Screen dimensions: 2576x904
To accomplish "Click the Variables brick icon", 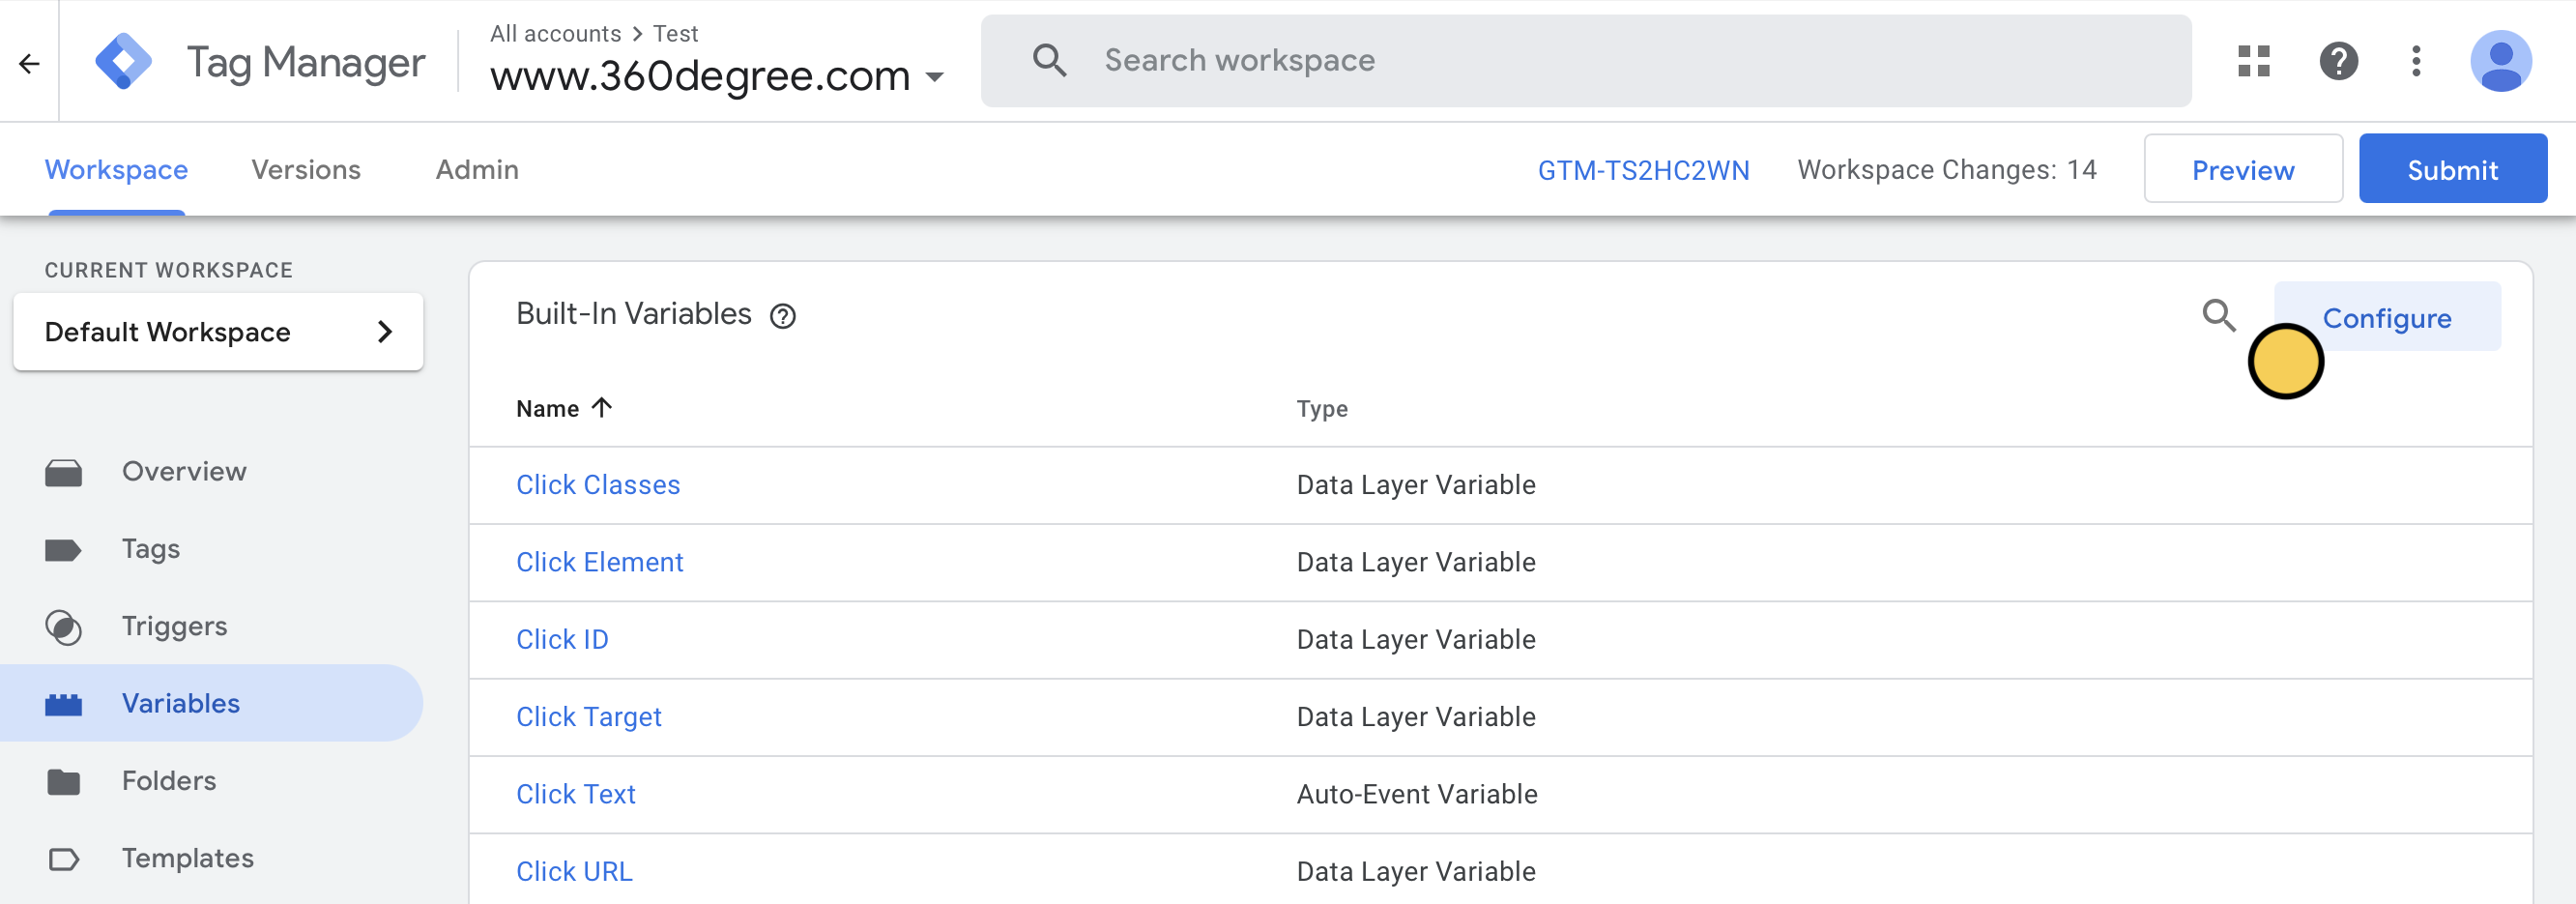I will coord(64,702).
